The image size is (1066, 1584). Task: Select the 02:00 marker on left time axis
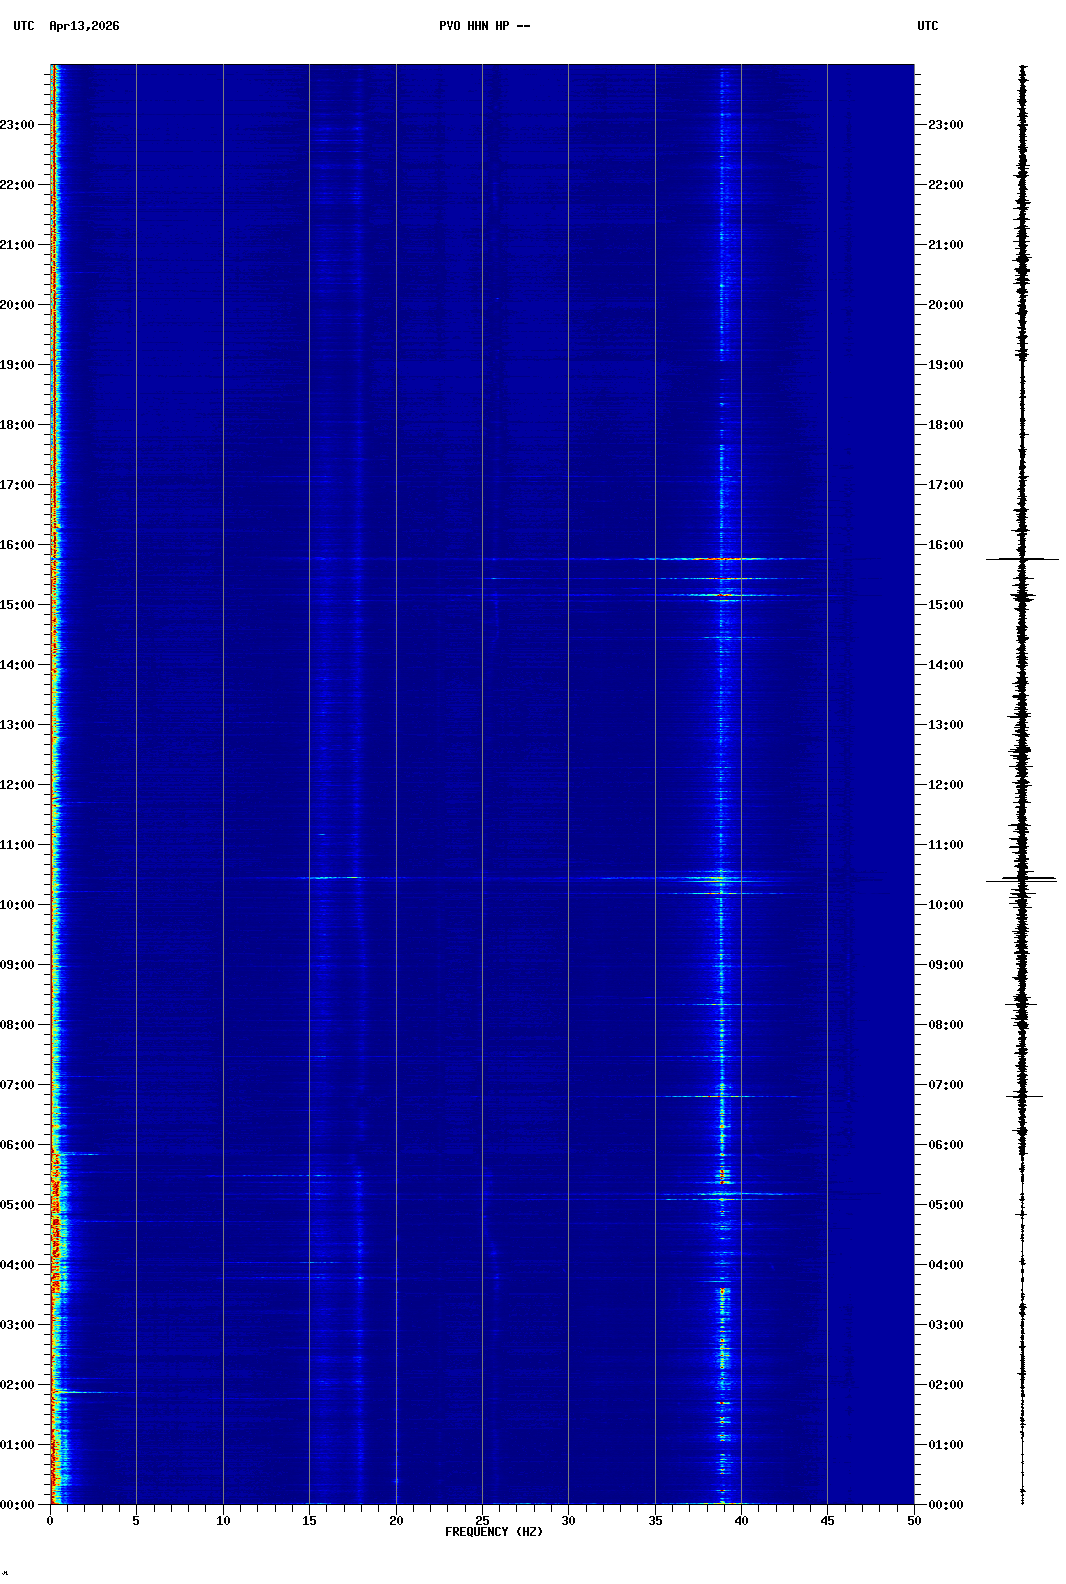click(x=18, y=1385)
